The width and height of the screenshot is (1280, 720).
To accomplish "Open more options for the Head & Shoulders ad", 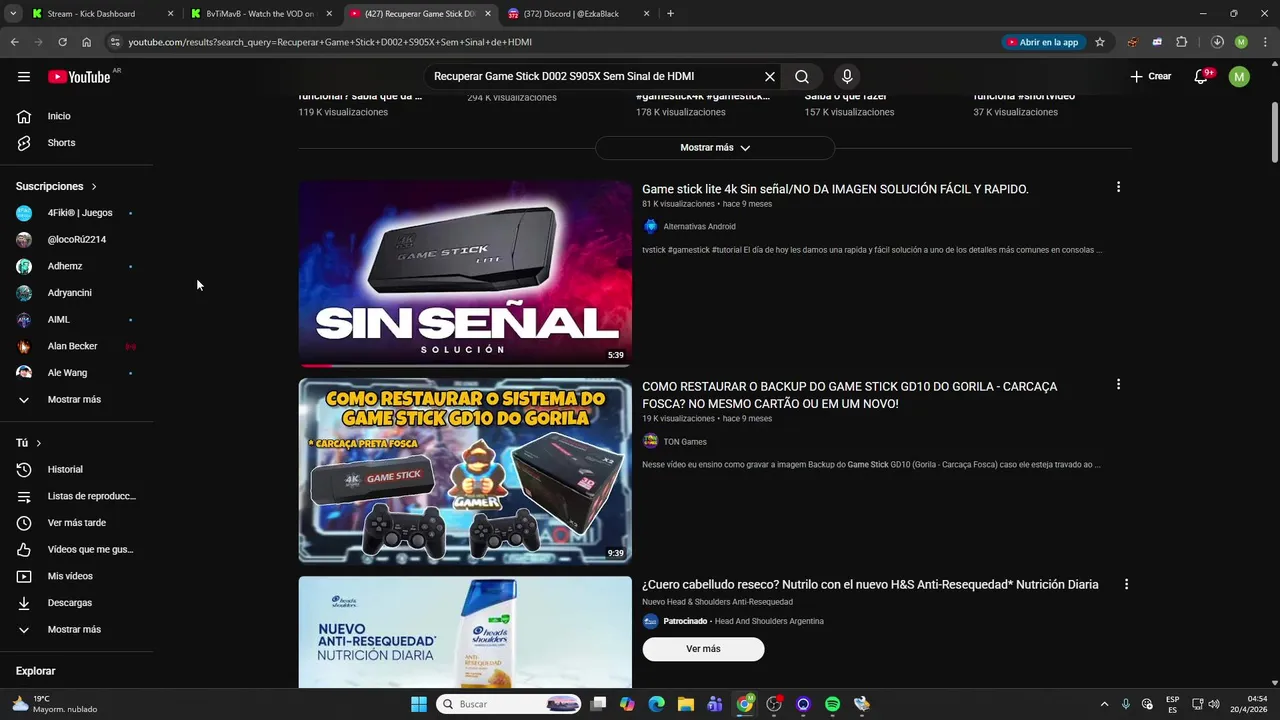I will [1126, 584].
